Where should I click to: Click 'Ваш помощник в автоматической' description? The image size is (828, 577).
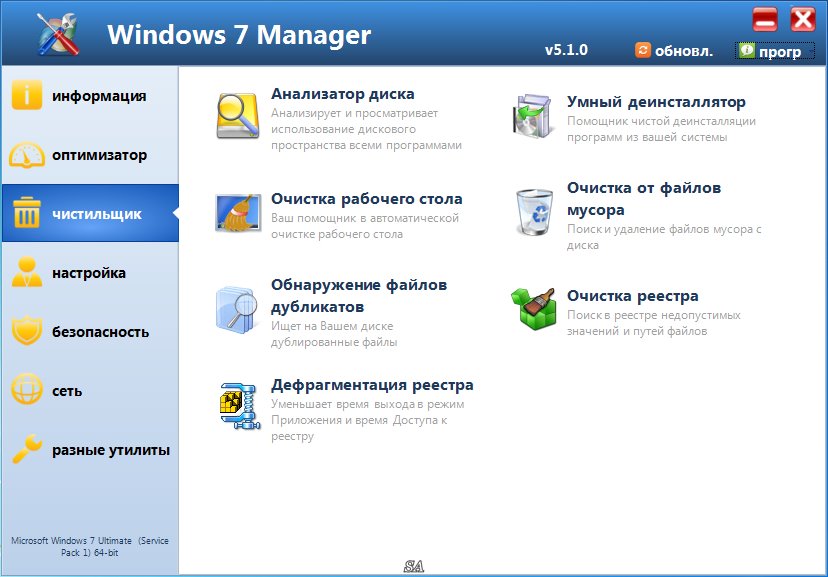[x=365, y=226]
